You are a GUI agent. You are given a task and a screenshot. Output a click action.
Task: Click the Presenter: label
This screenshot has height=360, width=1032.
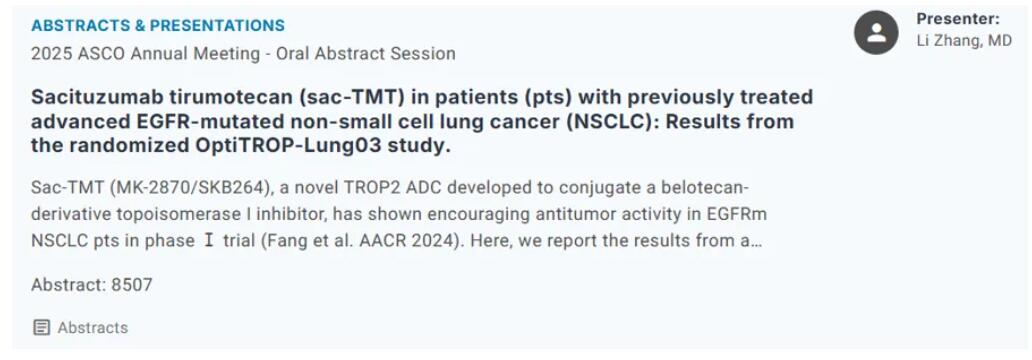(x=958, y=19)
